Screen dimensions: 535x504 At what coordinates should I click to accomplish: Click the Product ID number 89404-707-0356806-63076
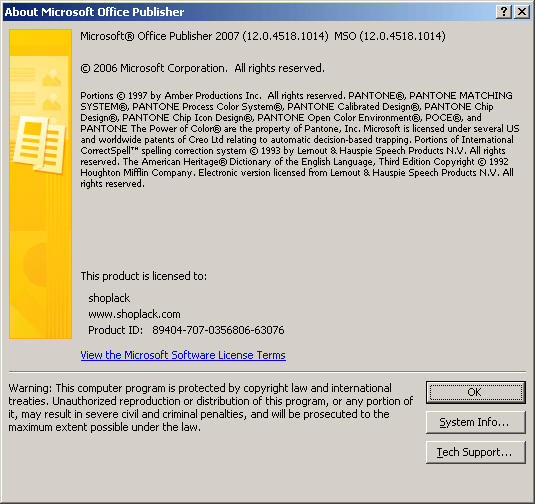pos(218,330)
